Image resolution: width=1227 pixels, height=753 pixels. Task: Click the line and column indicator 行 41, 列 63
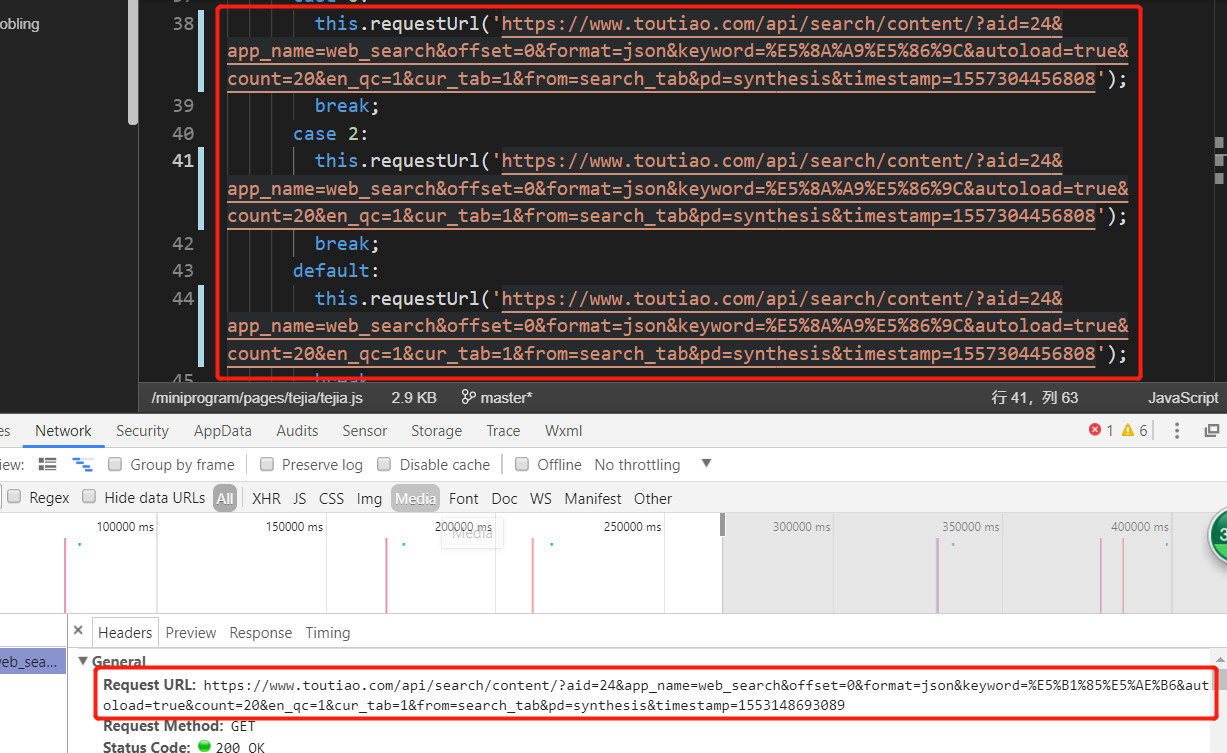tap(1034, 397)
